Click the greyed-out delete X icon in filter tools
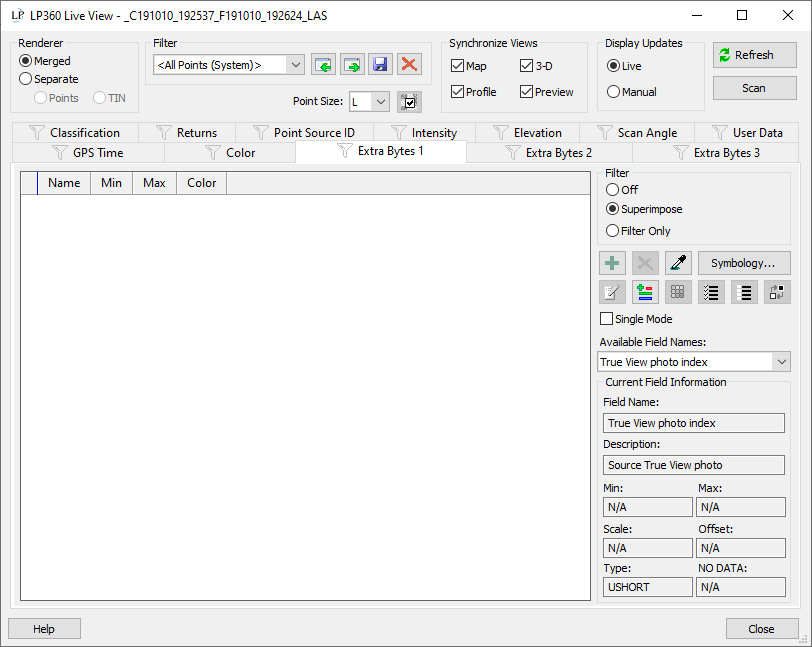Viewport: 812px width, 647px height. click(645, 263)
